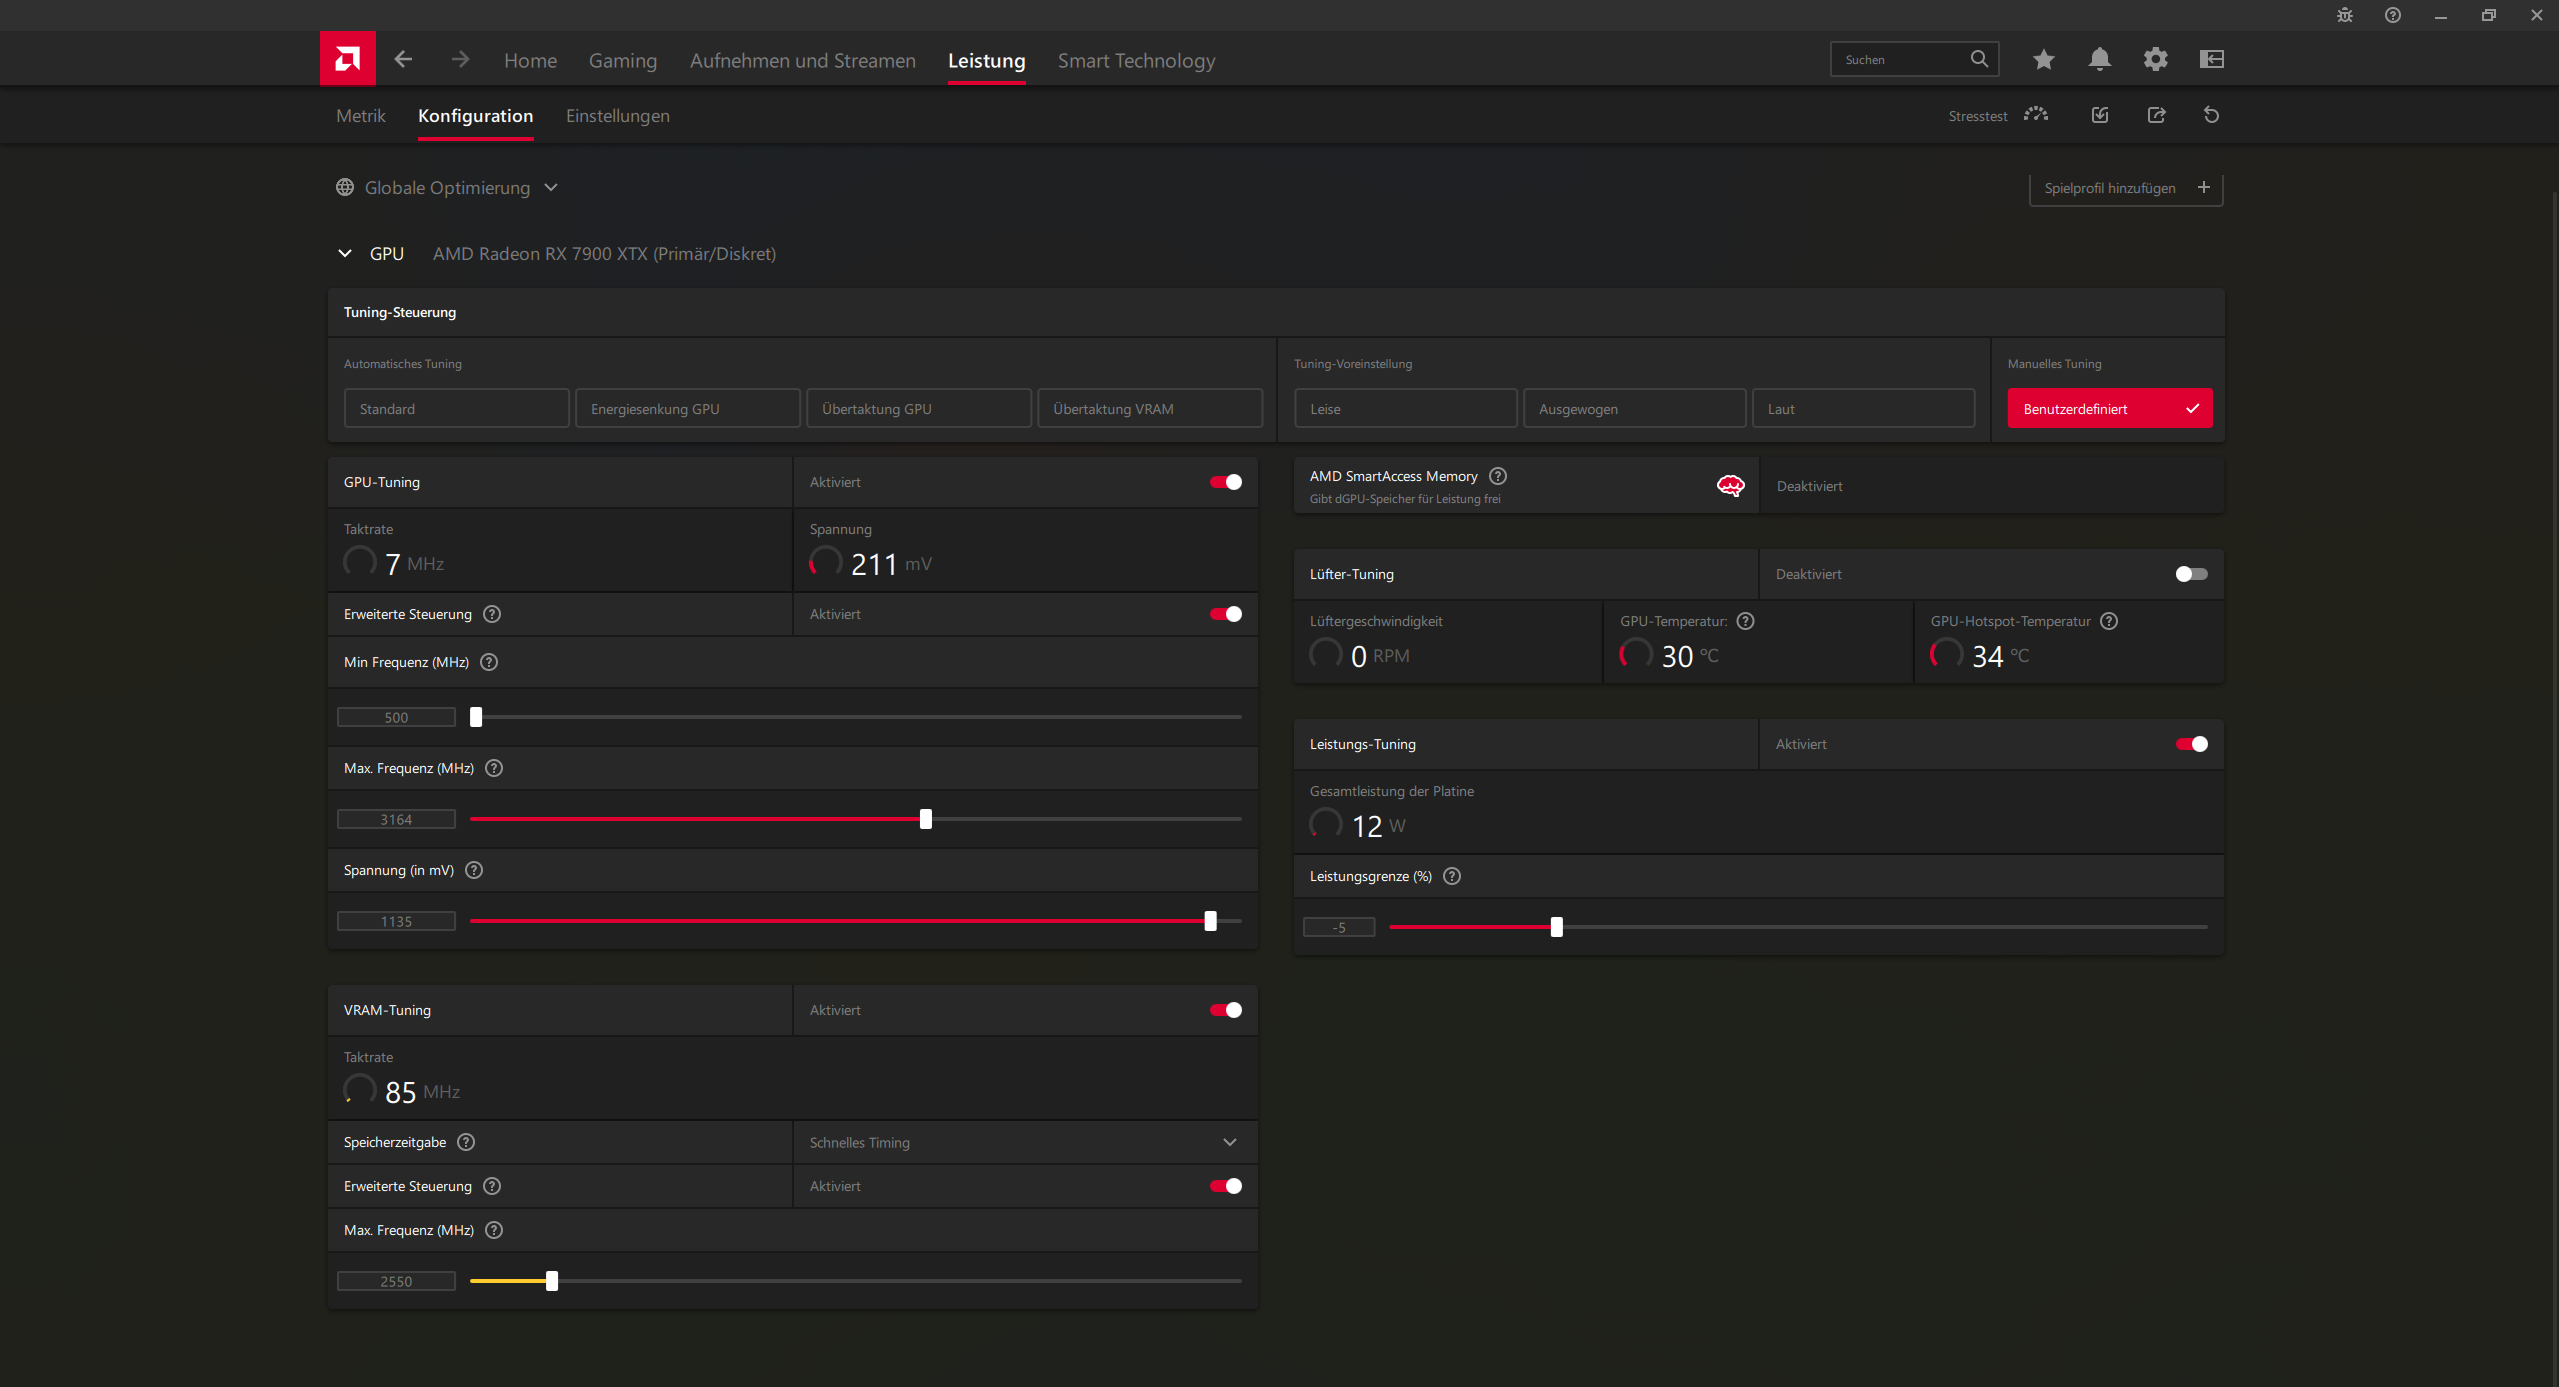Image resolution: width=2559 pixels, height=1387 pixels.
Task: Turn off the VRAM-Tuning switch
Action: [x=1226, y=1010]
